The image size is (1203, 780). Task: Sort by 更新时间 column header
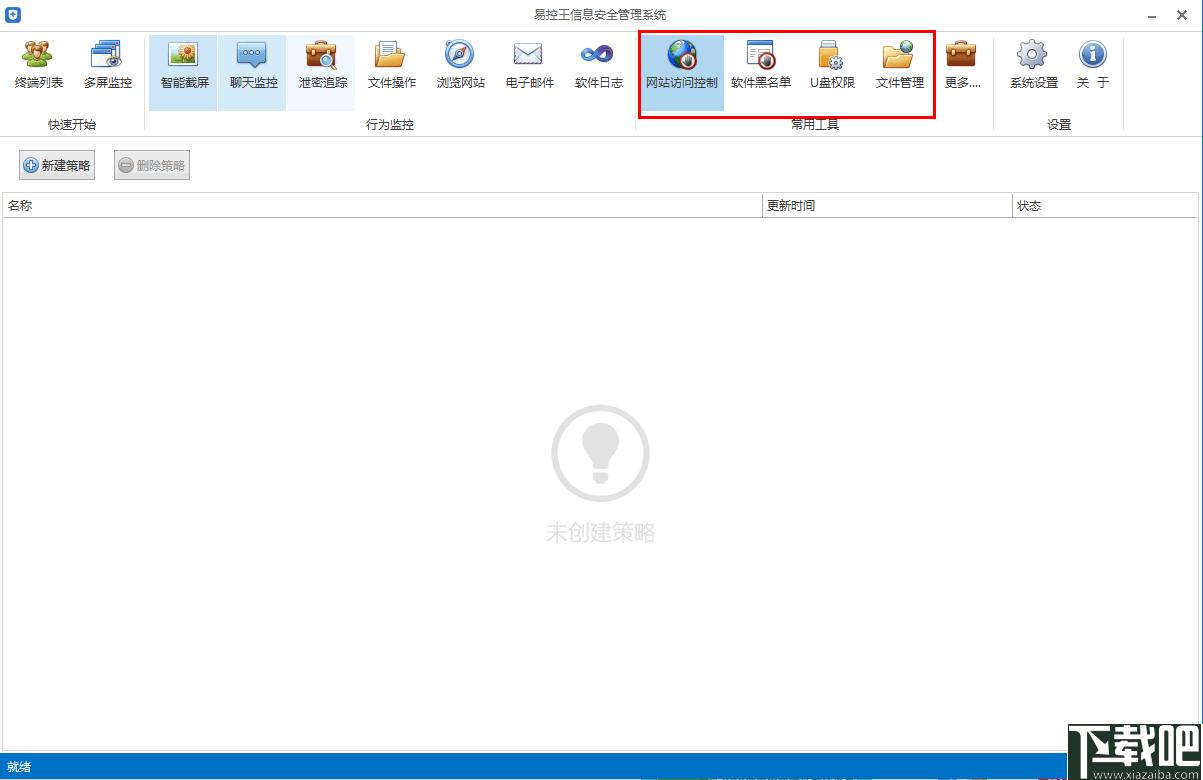[x=887, y=205]
